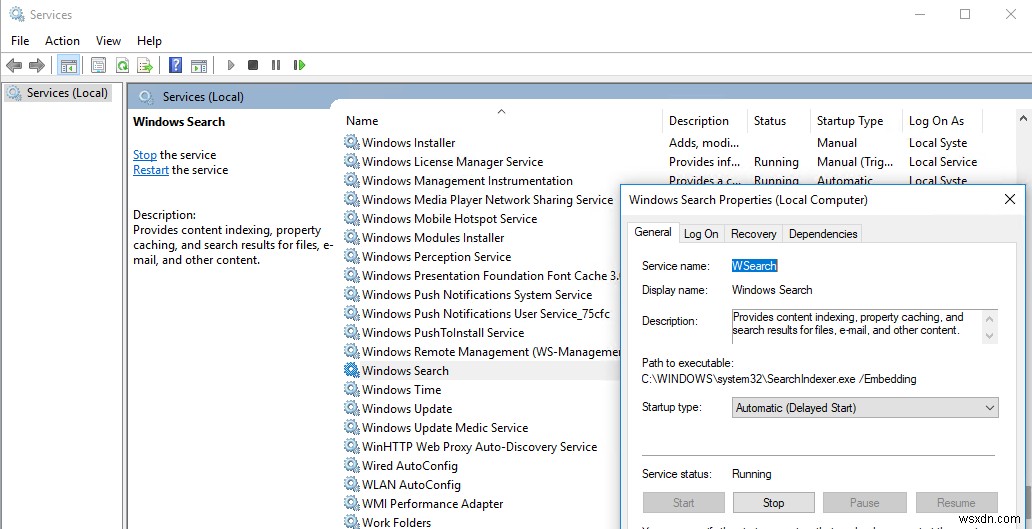Select the Windows Update Medic Service row
This screenshot has width=1032, height=529.
point(445,428)
